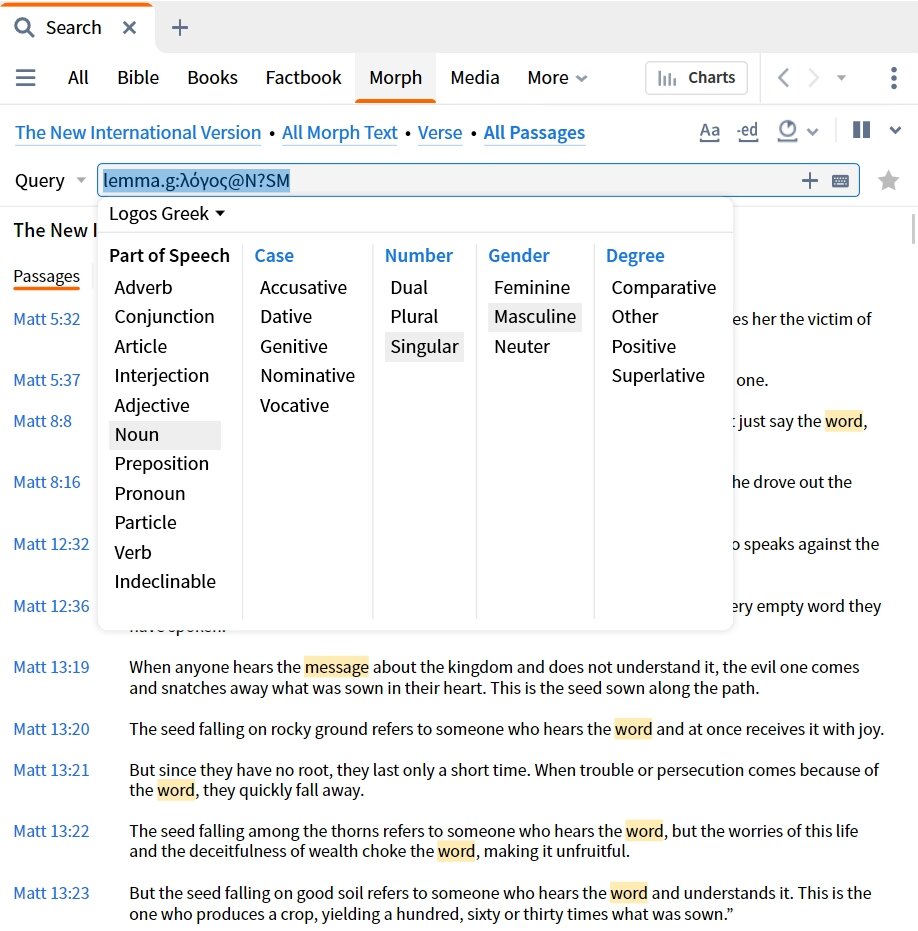Viewport: 918px width, 931px height.
Task: Select Pronoun part of speech
Action: pyautogui.click(x=150, y=493)
